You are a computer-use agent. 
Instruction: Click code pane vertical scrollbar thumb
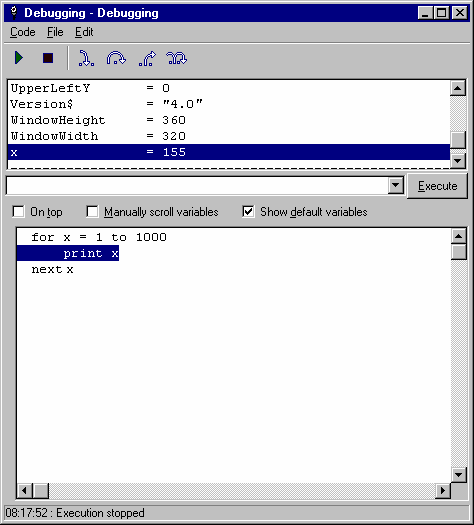(x=459, y=252)
